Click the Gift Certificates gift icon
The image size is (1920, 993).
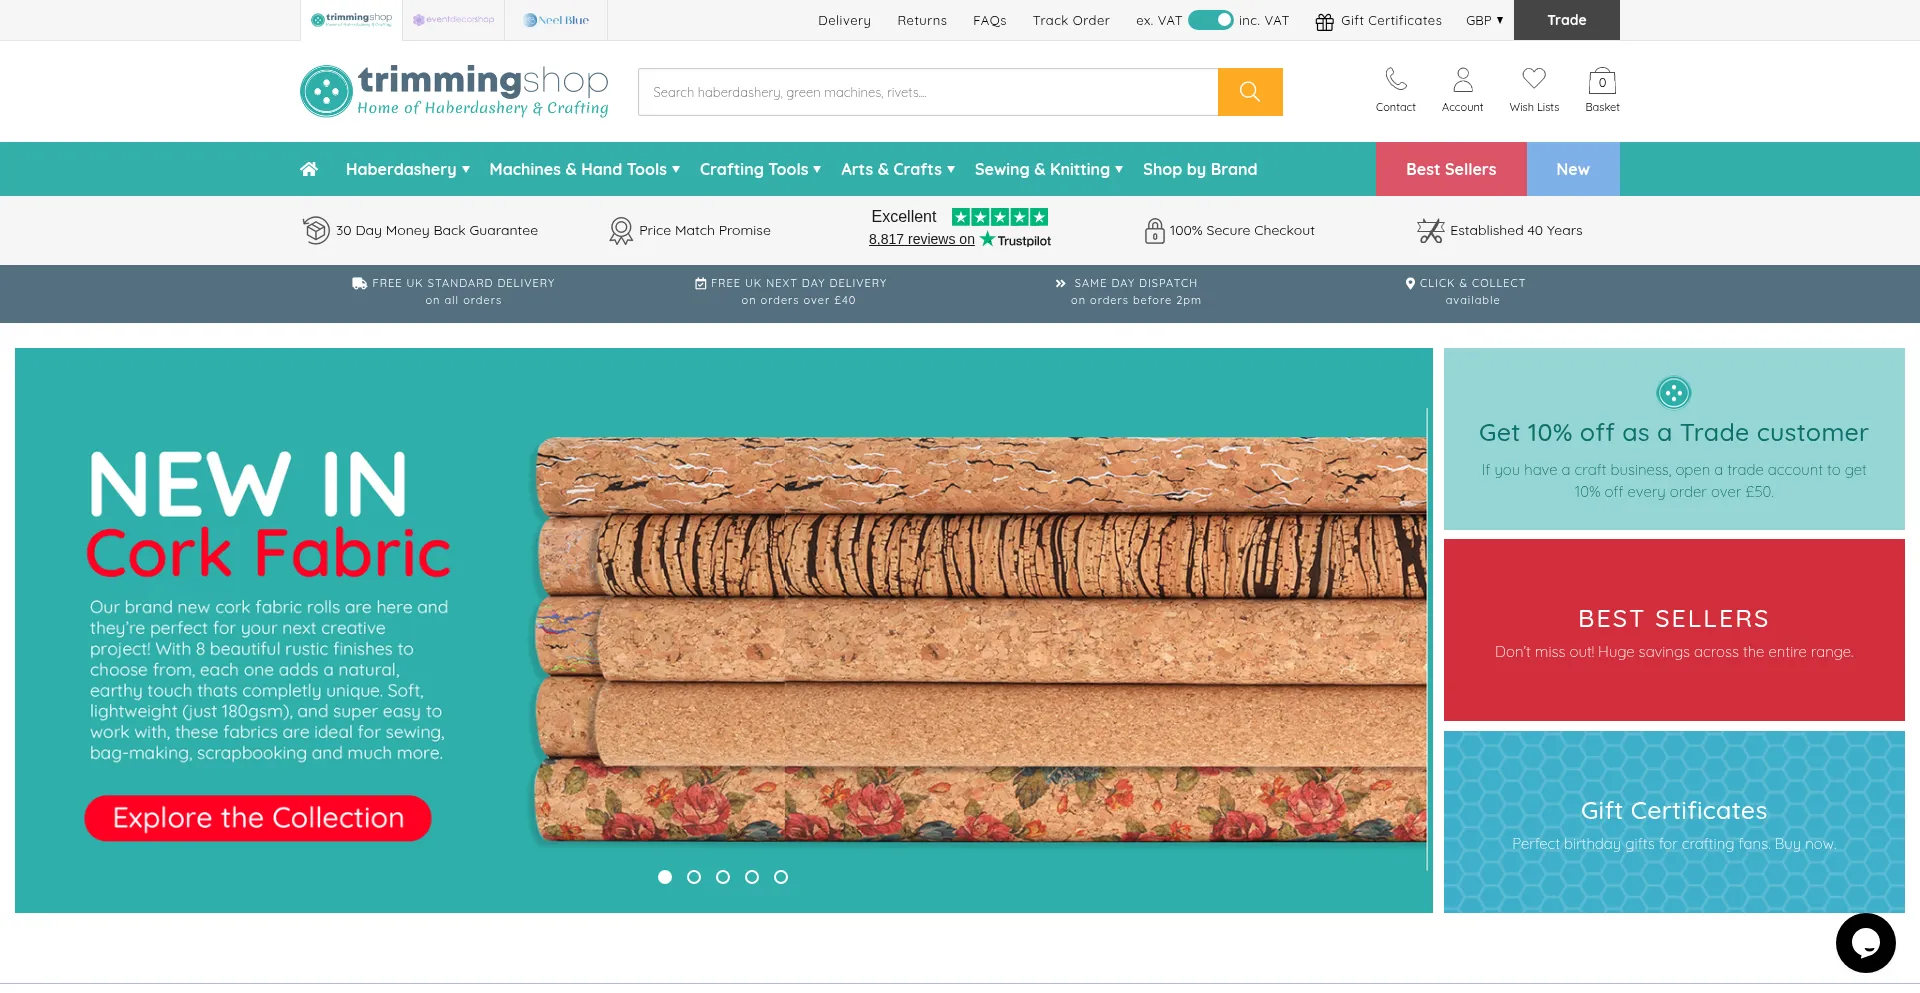tap(1324, 21)
